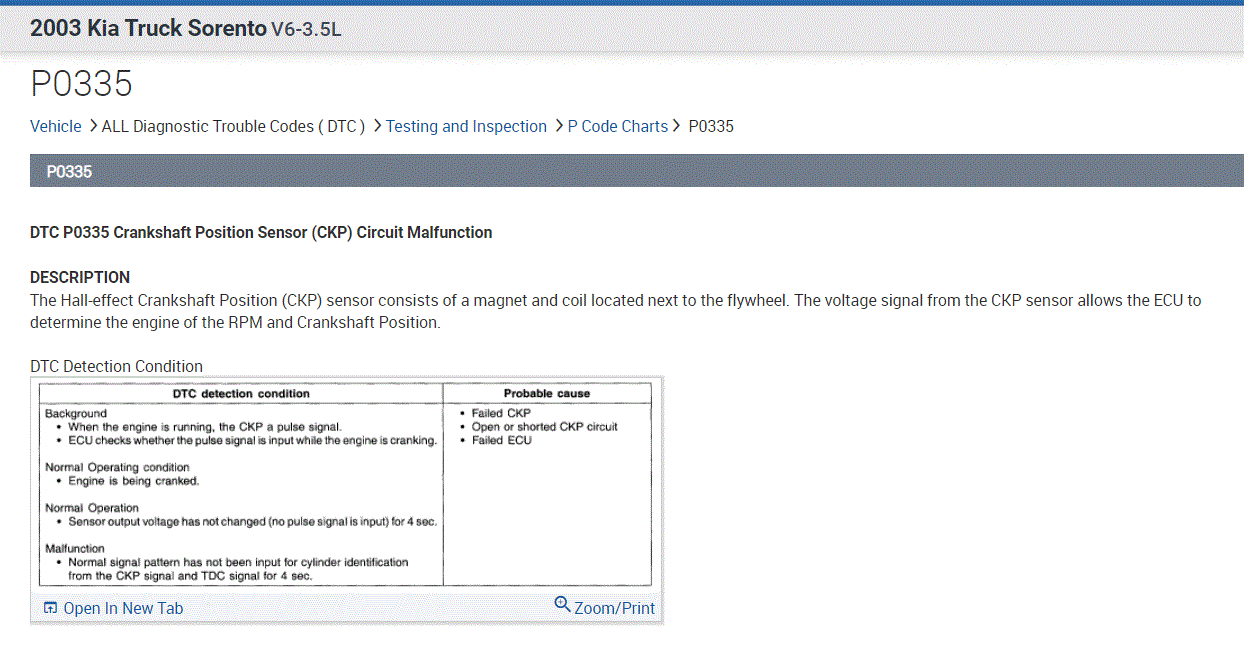Click the V6-3.5L engine text
Viewport: 1244px width, 660px height.
[306, 30]
